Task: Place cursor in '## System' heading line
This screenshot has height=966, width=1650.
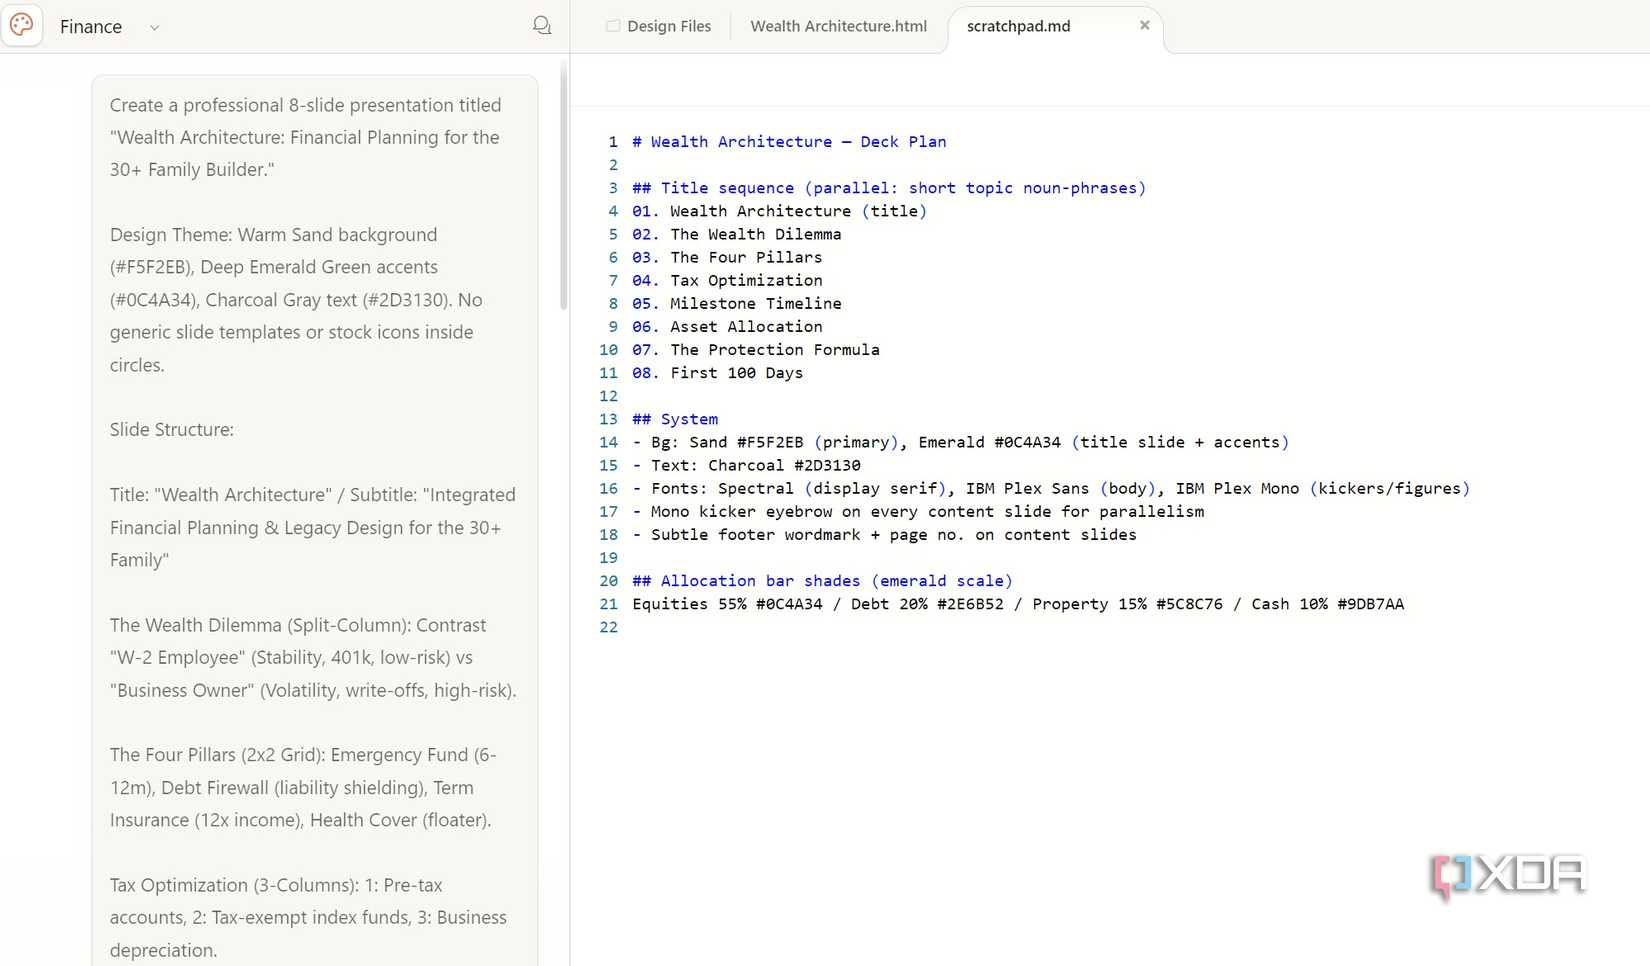Action: [x=675, y=419]
